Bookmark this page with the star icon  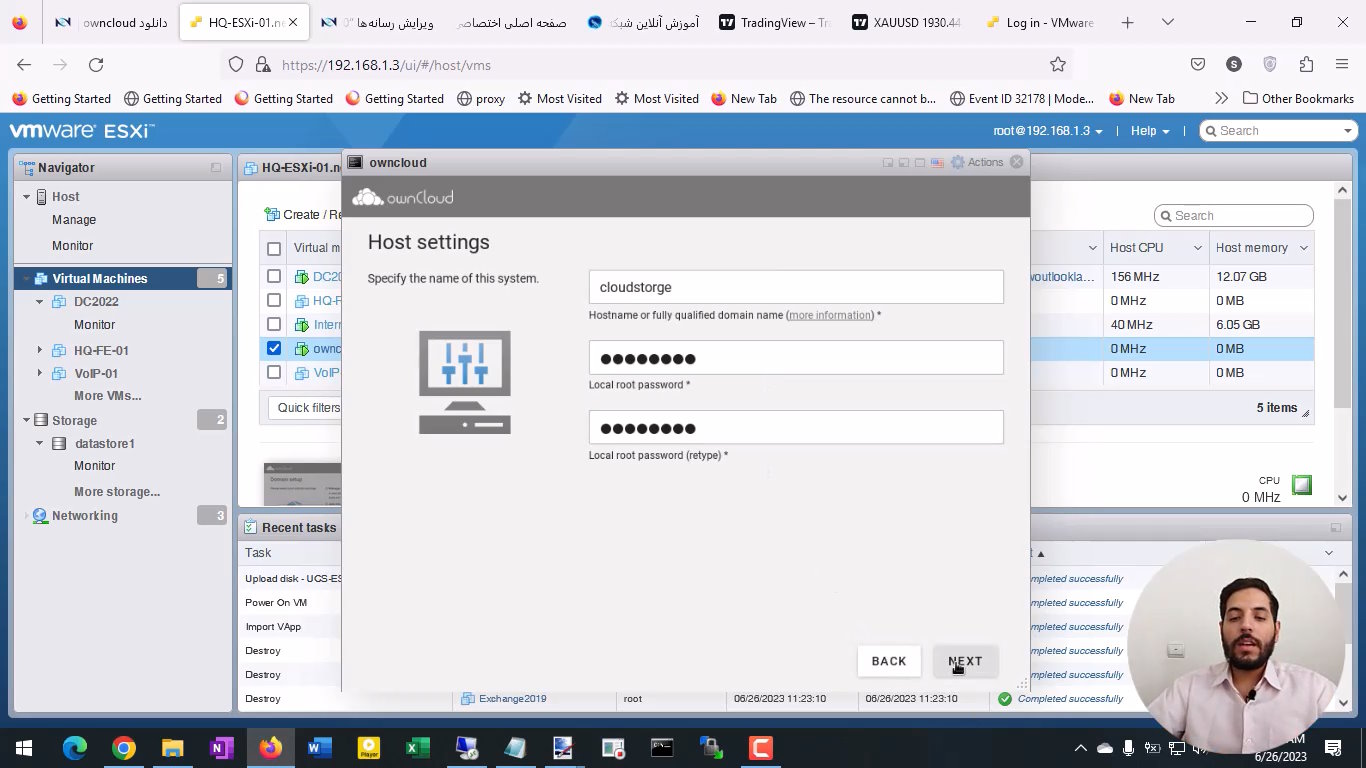click(x=1058, y=64)
